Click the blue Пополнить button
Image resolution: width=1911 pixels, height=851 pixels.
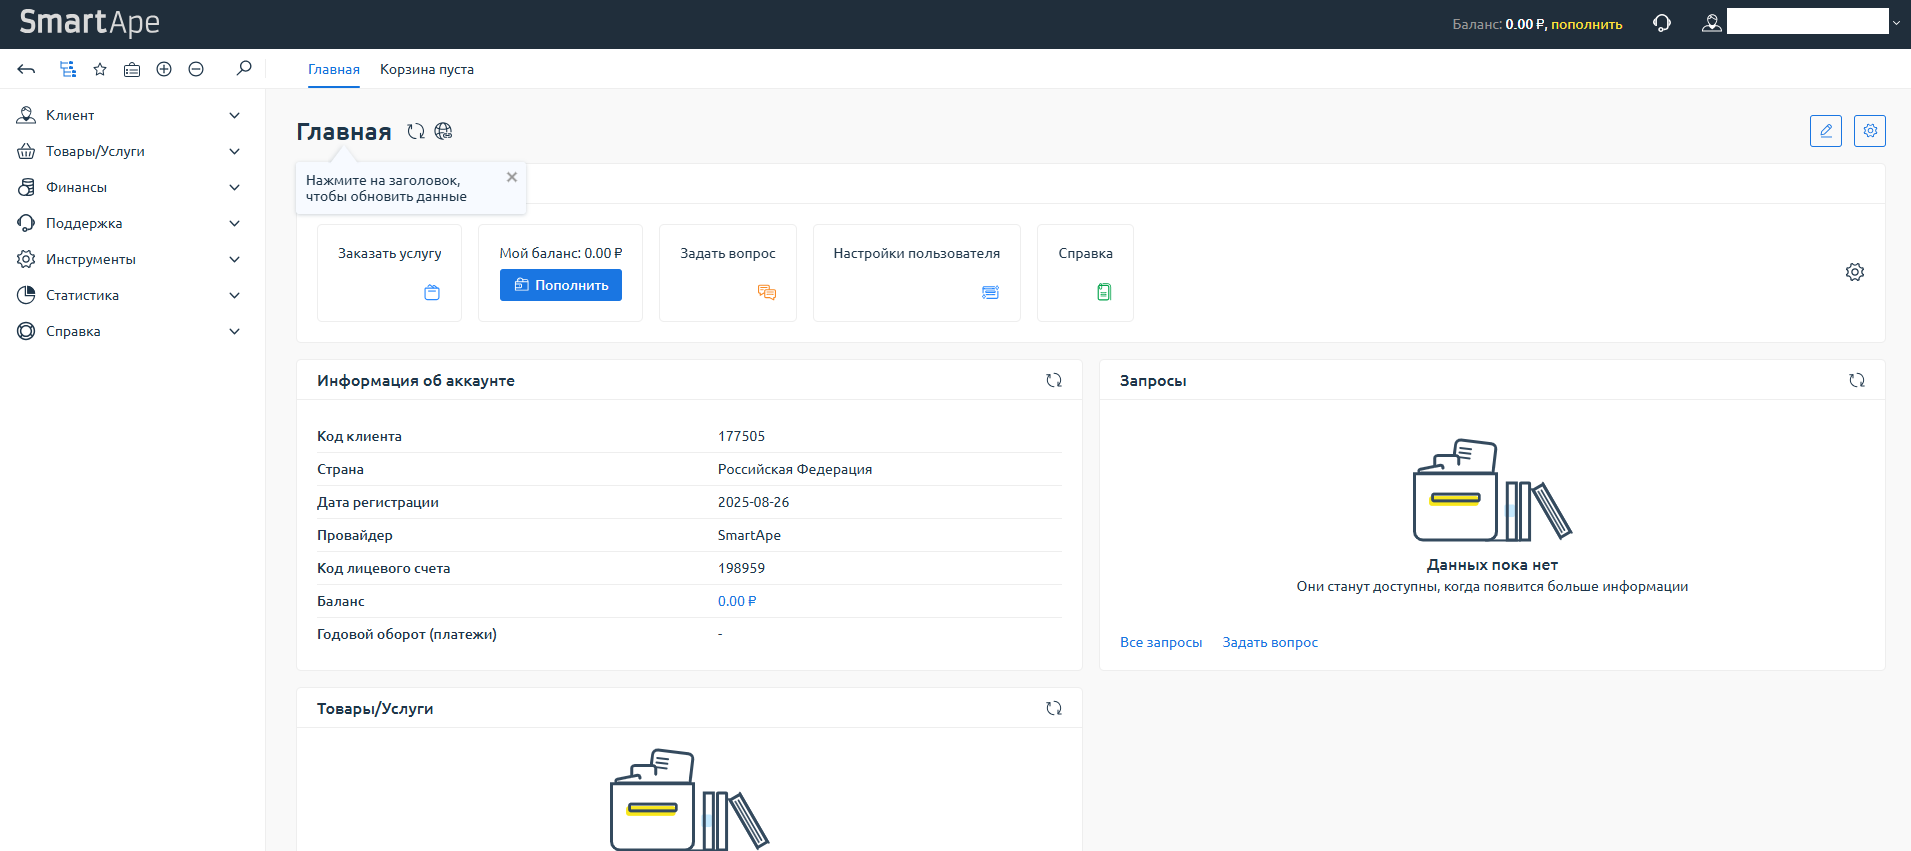coord(561,285)
